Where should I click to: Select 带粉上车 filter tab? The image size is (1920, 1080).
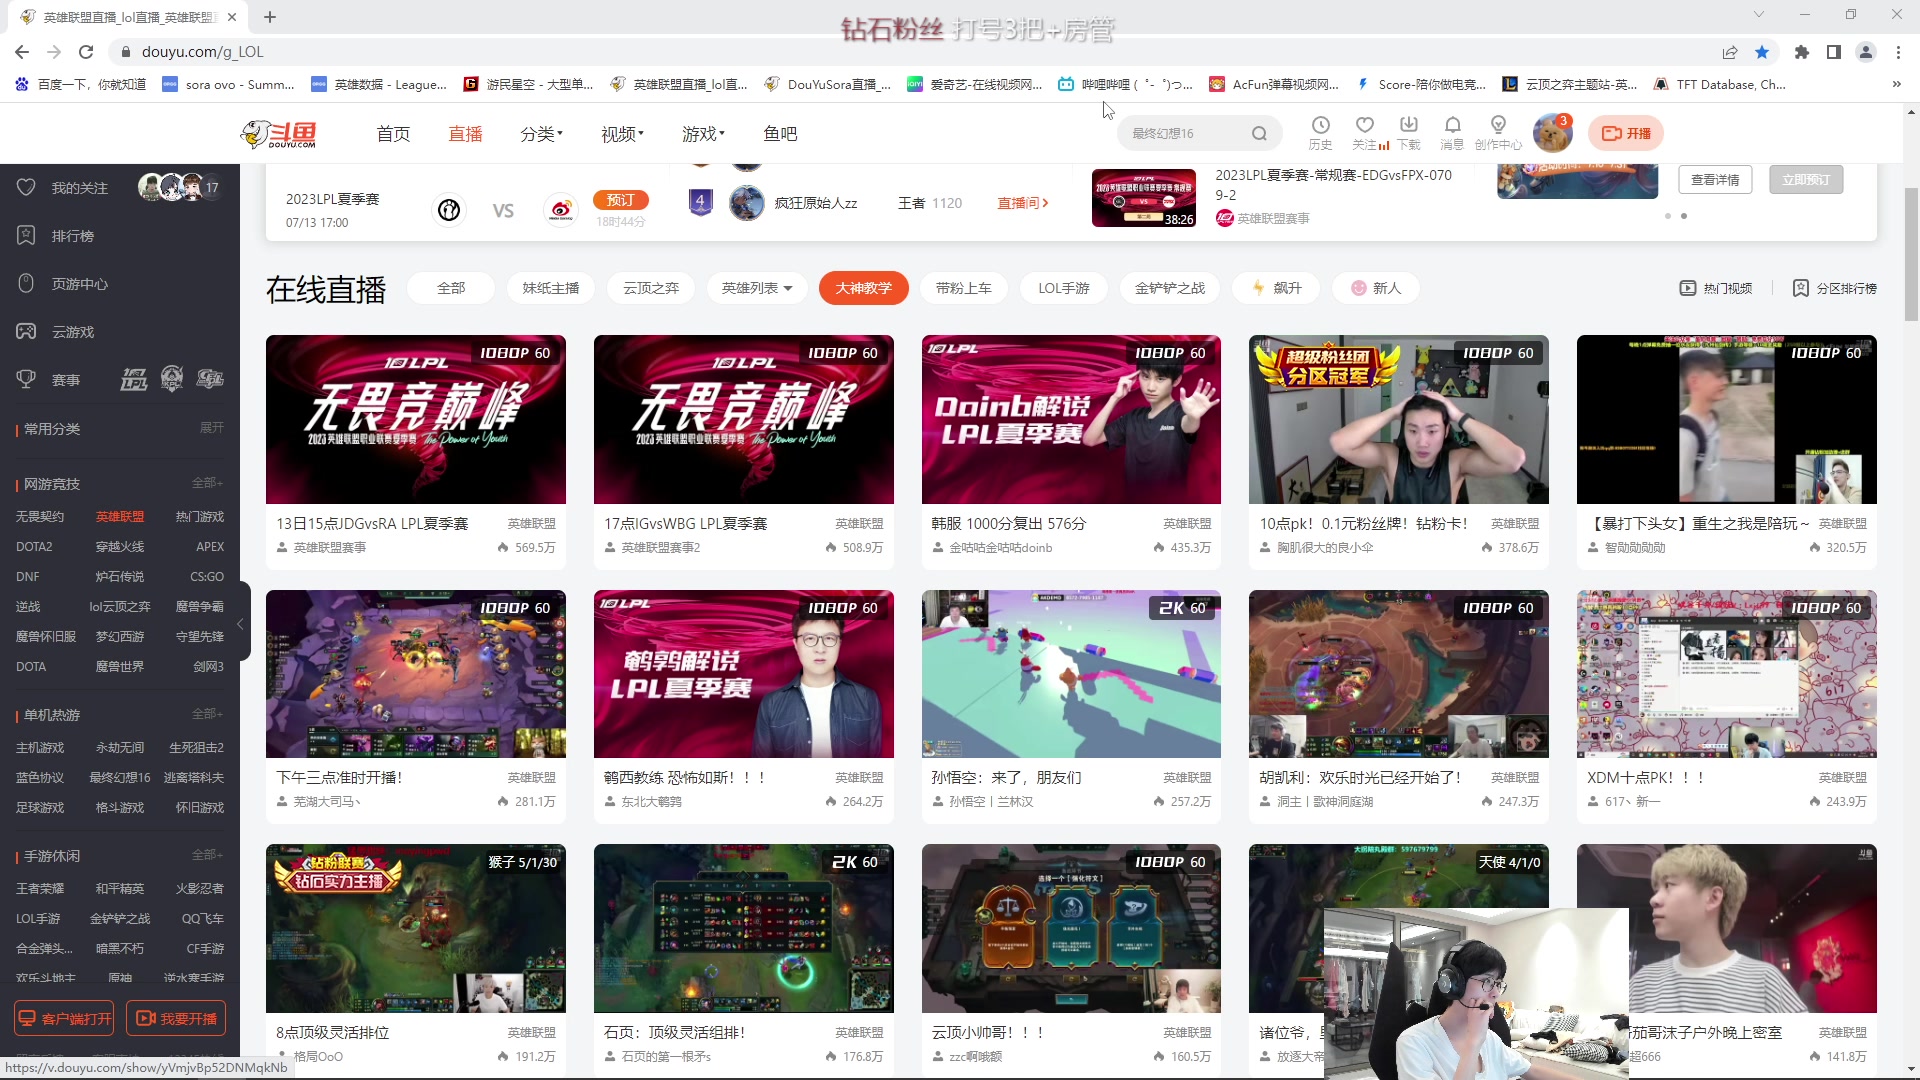(964, 288)
